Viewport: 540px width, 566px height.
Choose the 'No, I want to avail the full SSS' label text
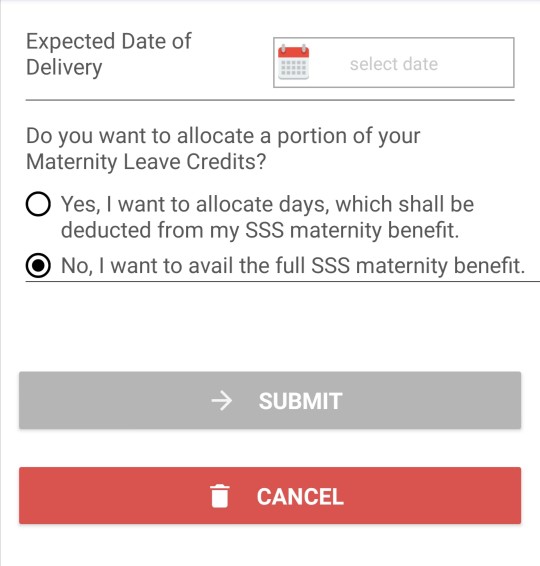click(x=293, y=266)
